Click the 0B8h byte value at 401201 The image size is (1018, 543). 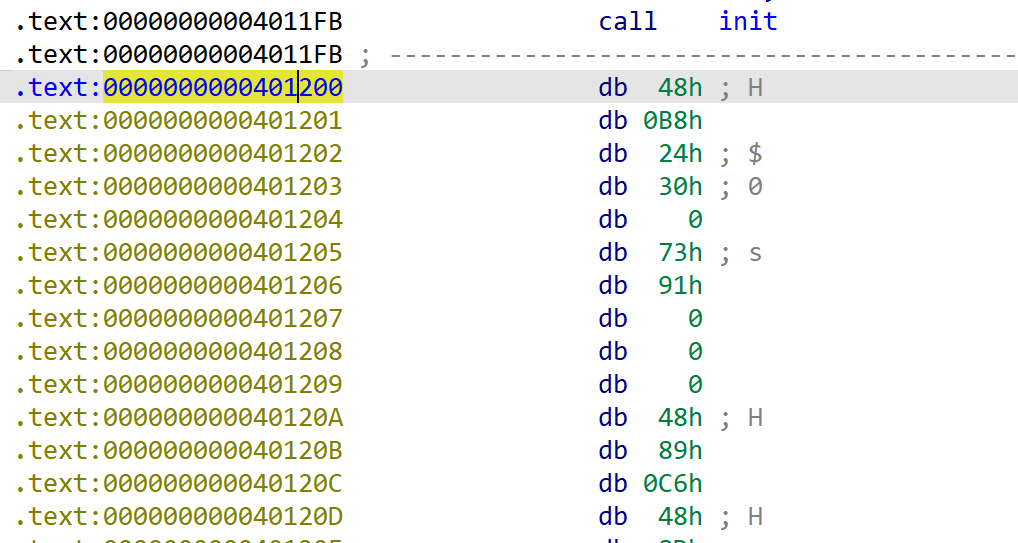pos(673,121)
